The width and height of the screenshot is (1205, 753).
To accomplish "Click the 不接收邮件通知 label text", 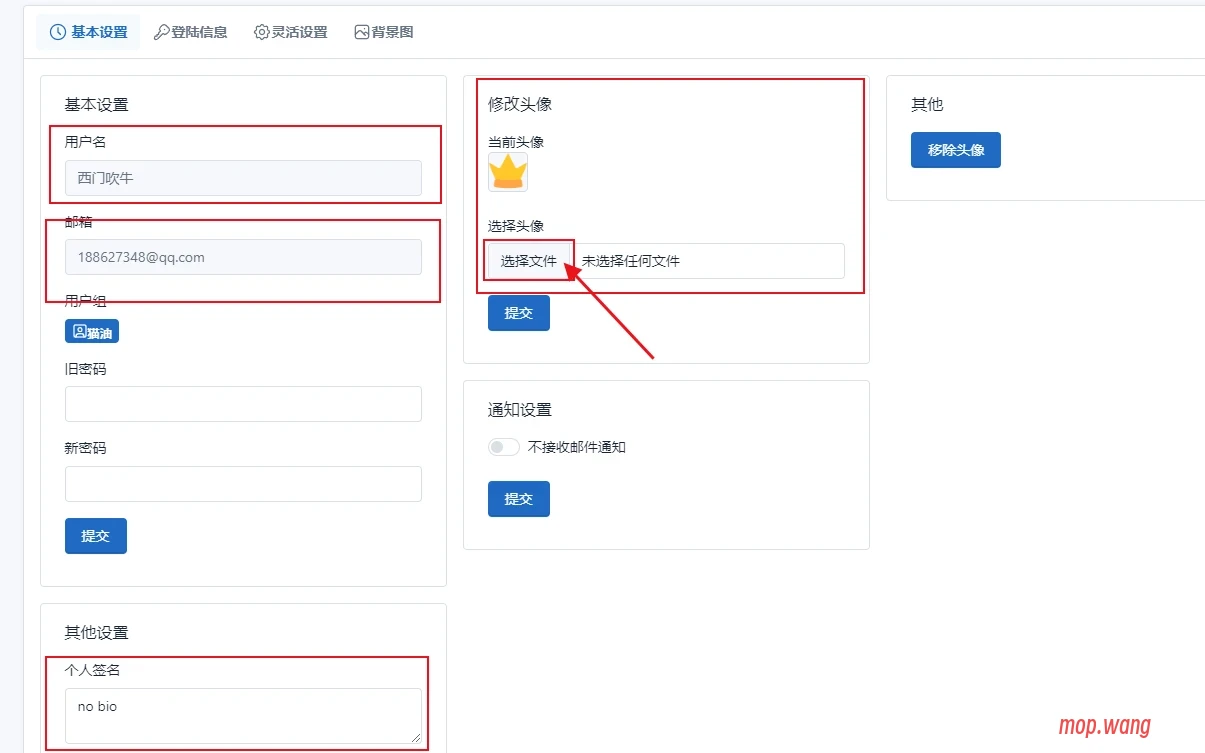I will 576,447.
